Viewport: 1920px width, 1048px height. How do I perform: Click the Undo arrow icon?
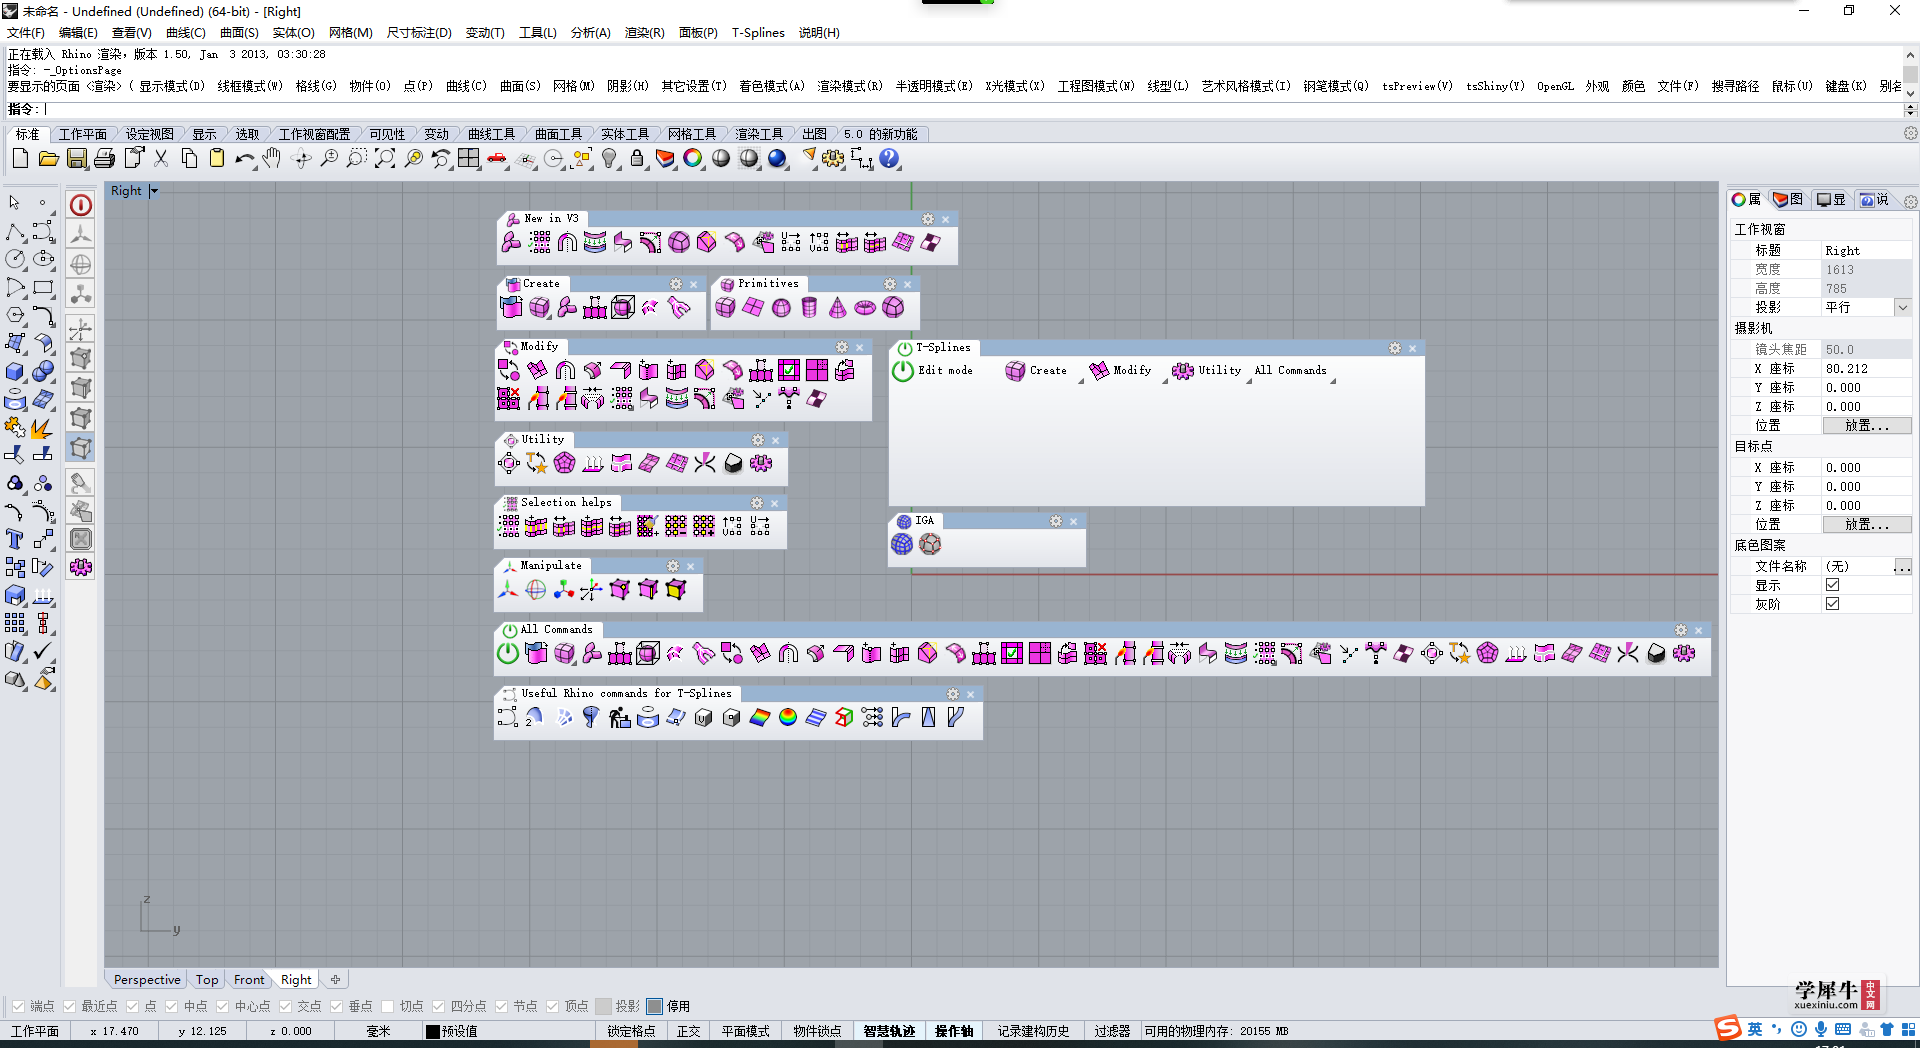click(244, 158)
